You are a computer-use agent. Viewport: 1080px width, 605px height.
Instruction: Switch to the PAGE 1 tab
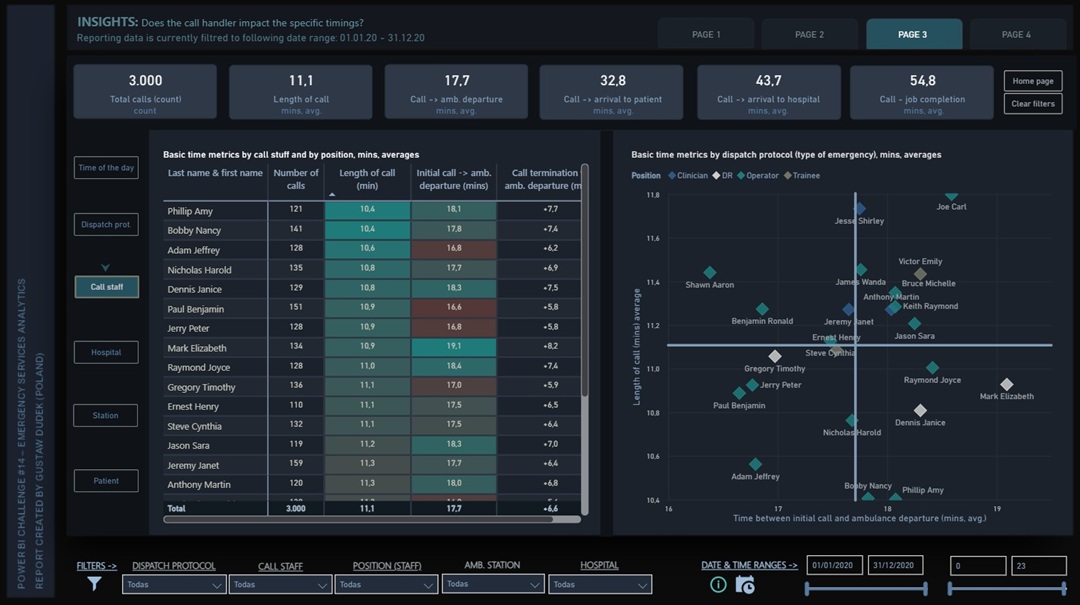click(x=706, y=35)
